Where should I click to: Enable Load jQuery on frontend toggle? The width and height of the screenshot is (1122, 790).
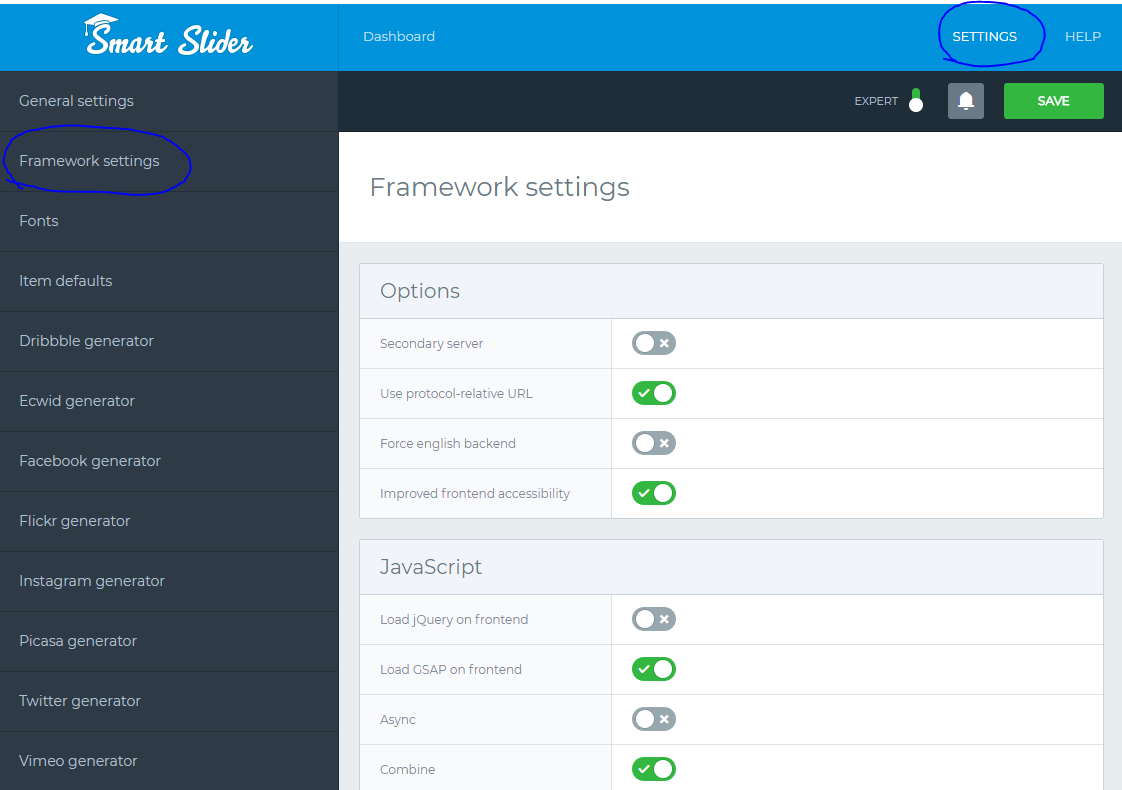[x=653, y=619]
